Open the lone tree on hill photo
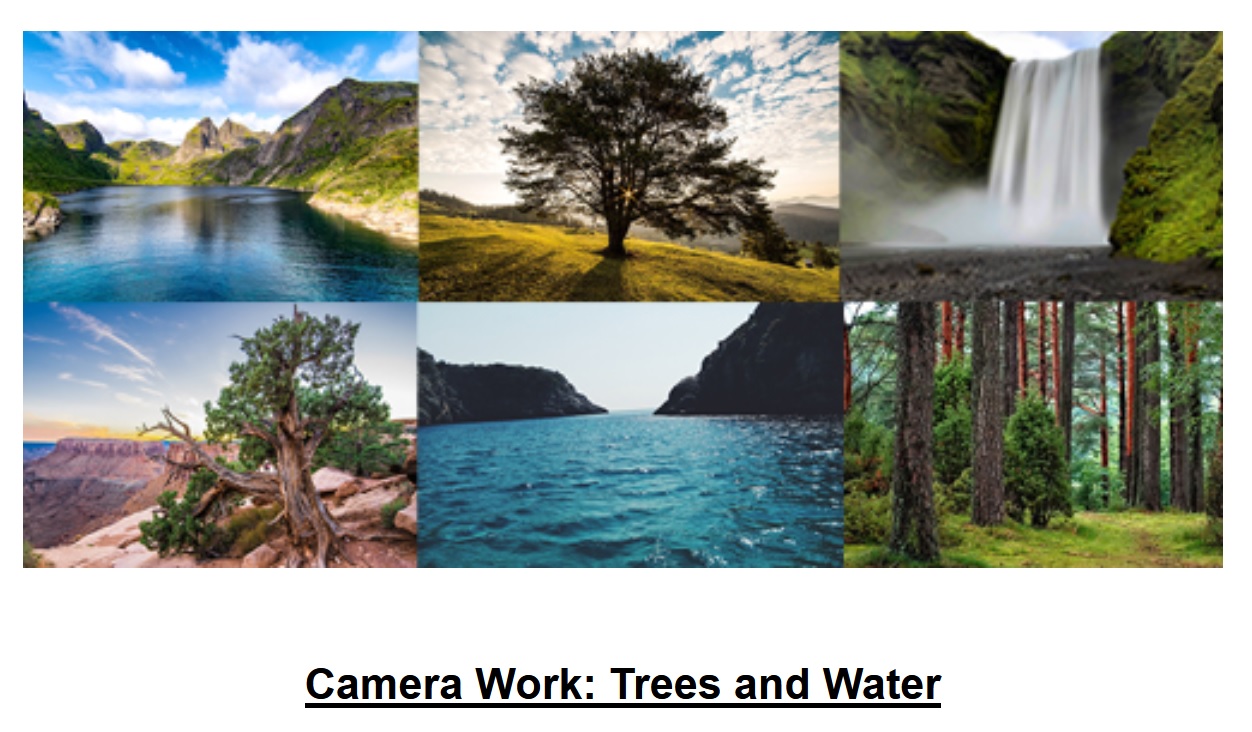The image size is (1252, 732). (x=629, y=166)
